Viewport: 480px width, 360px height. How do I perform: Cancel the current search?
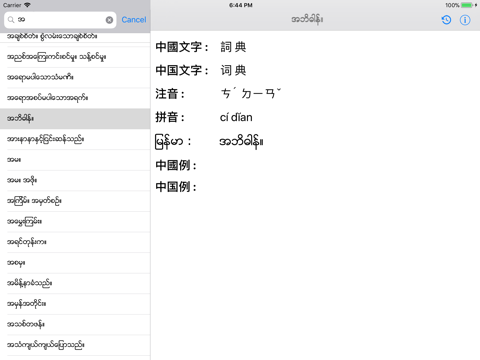pyautogui.click(x=134, y=20)
